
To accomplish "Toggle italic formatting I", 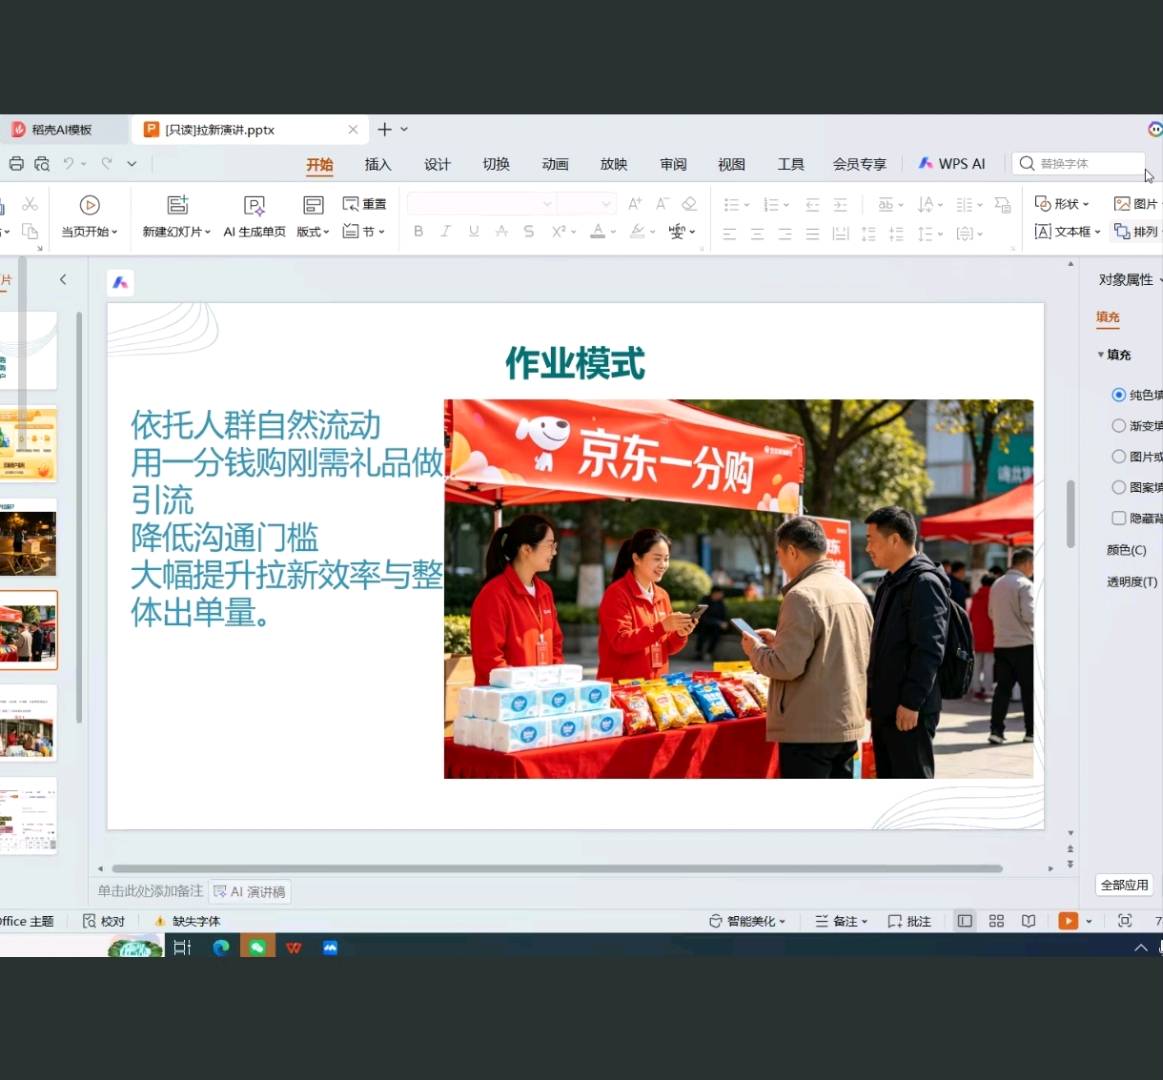I will 446,231.
